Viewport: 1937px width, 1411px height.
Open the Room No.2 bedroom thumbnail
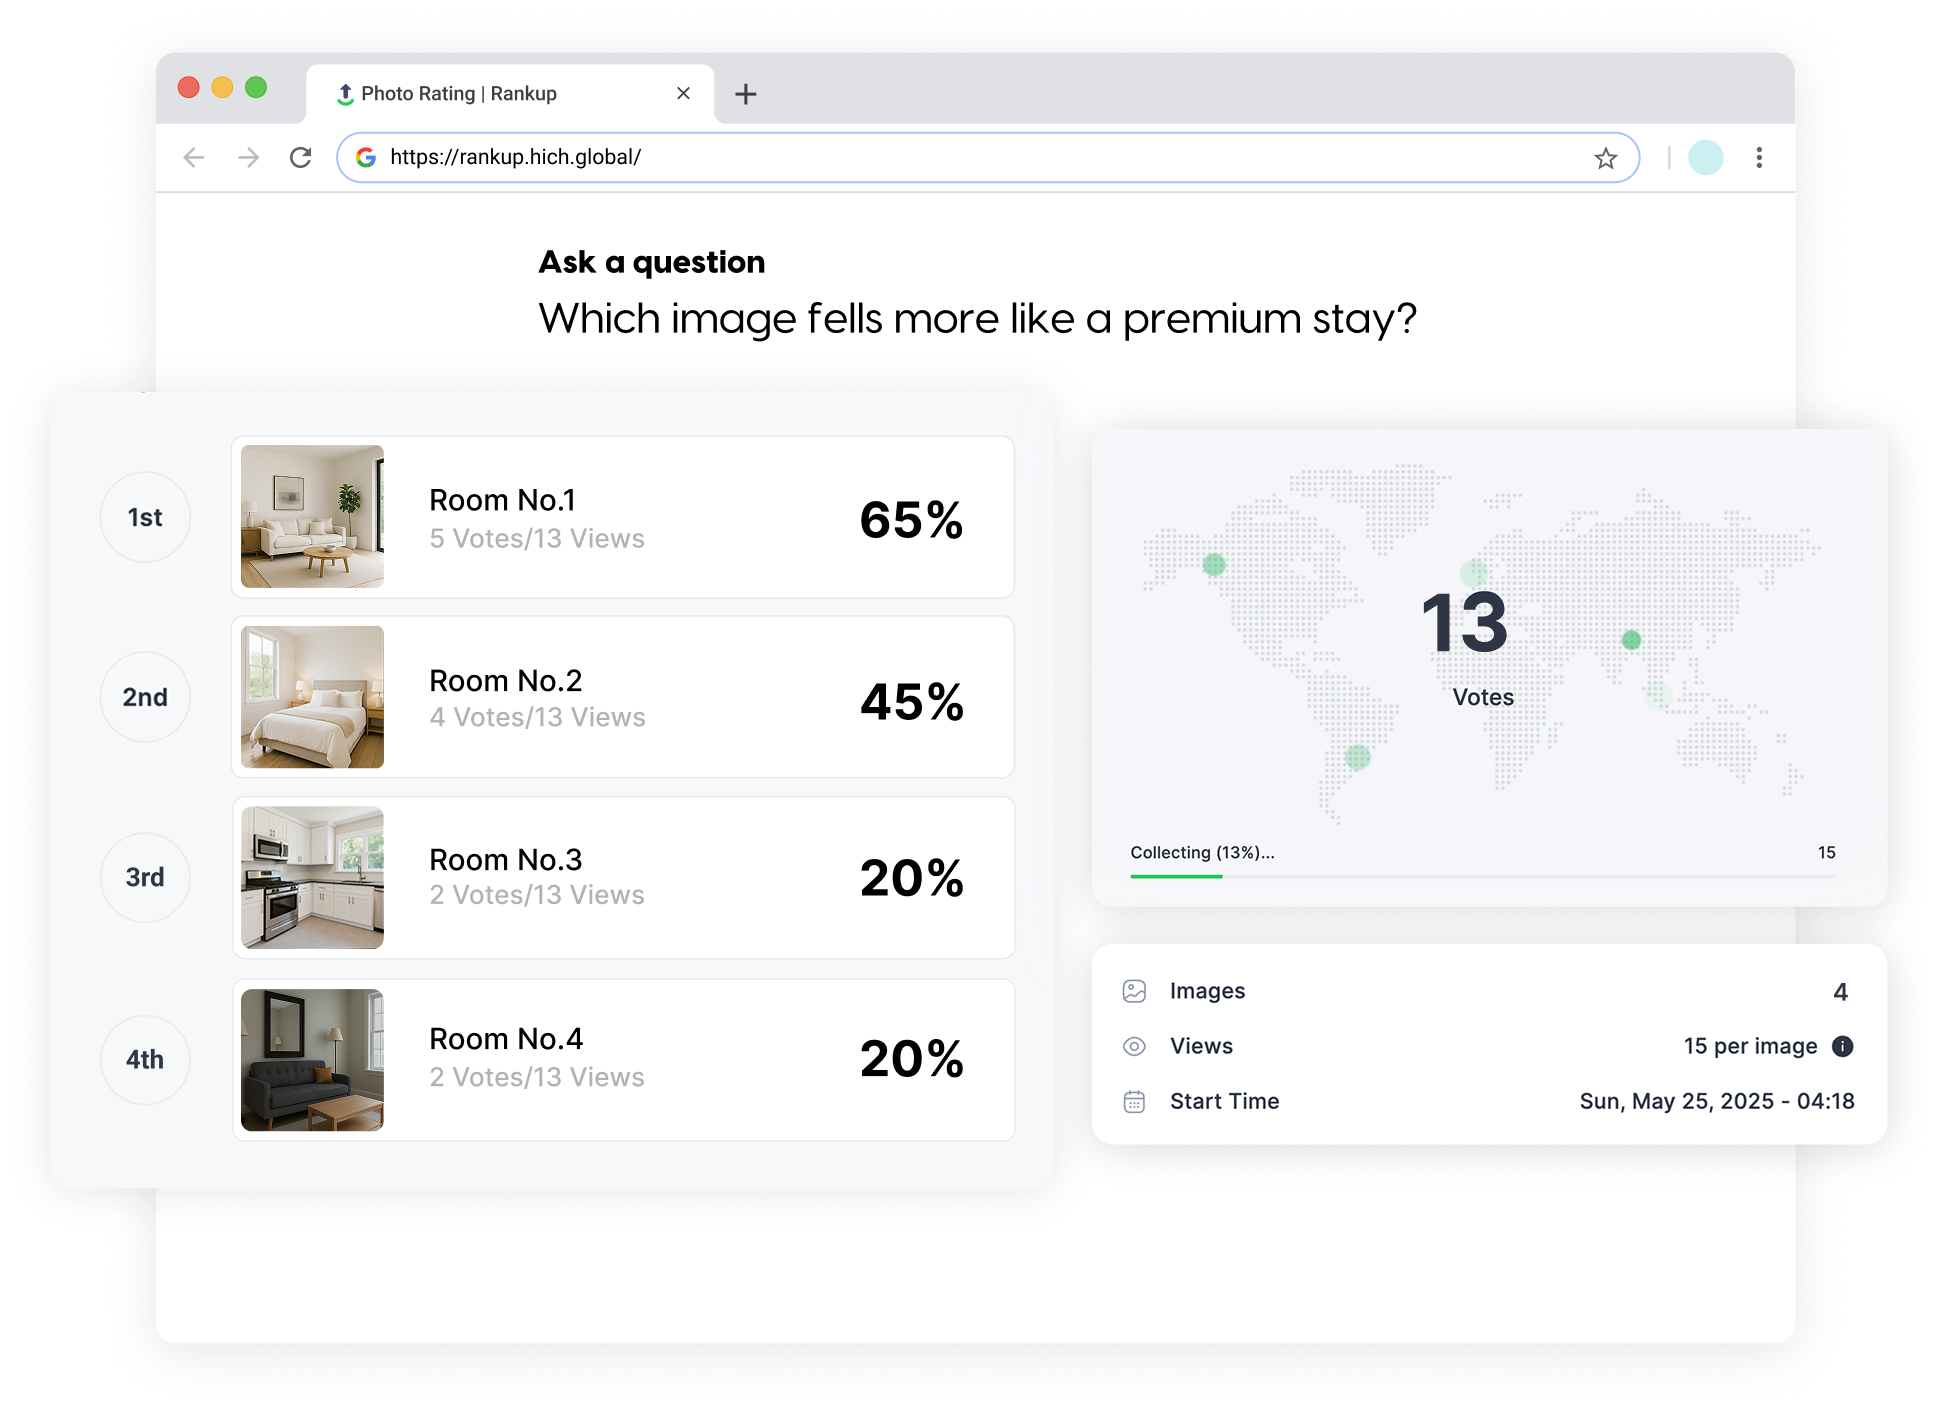312,697
